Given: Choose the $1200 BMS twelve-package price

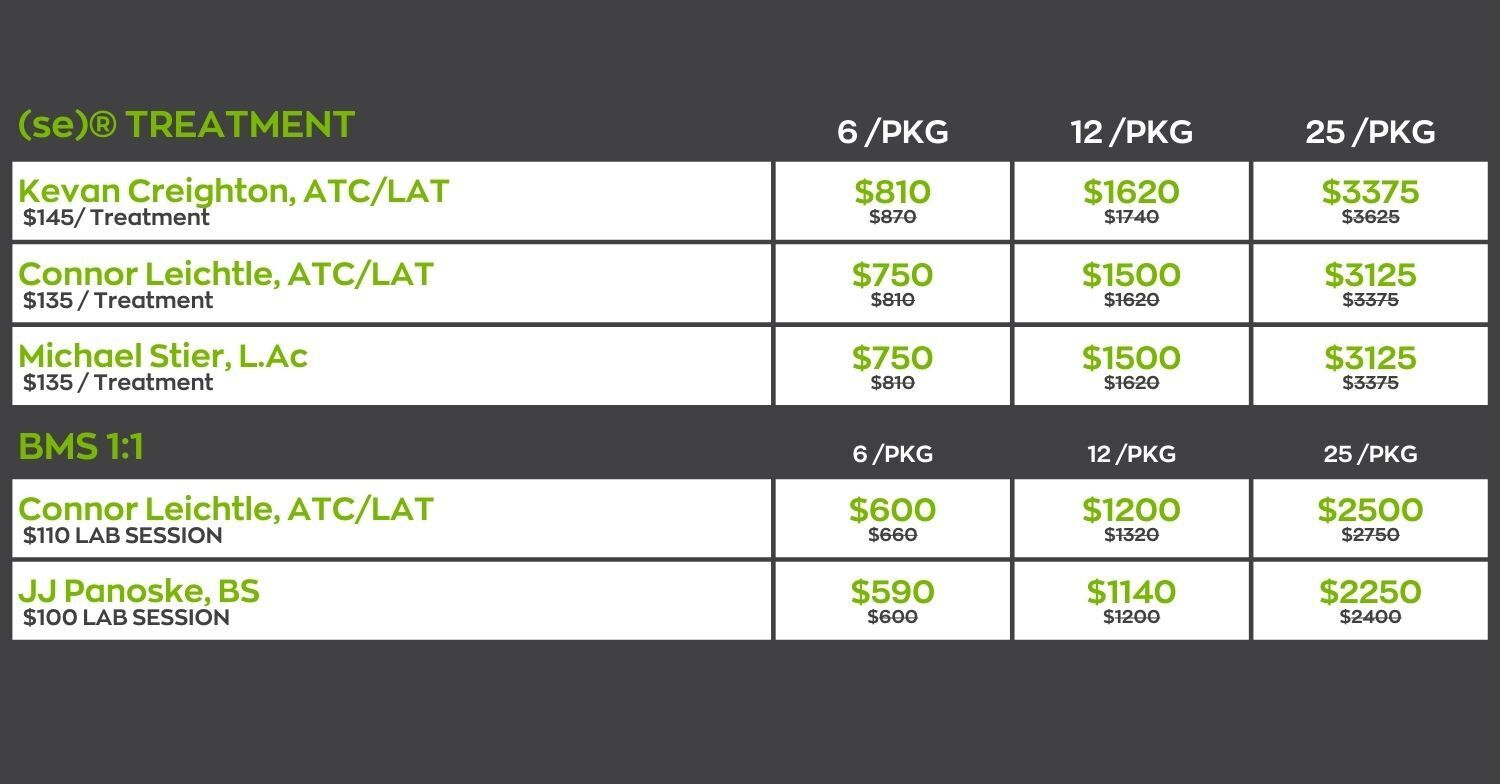Looking at the screenshot, I should coord(1131,510).
